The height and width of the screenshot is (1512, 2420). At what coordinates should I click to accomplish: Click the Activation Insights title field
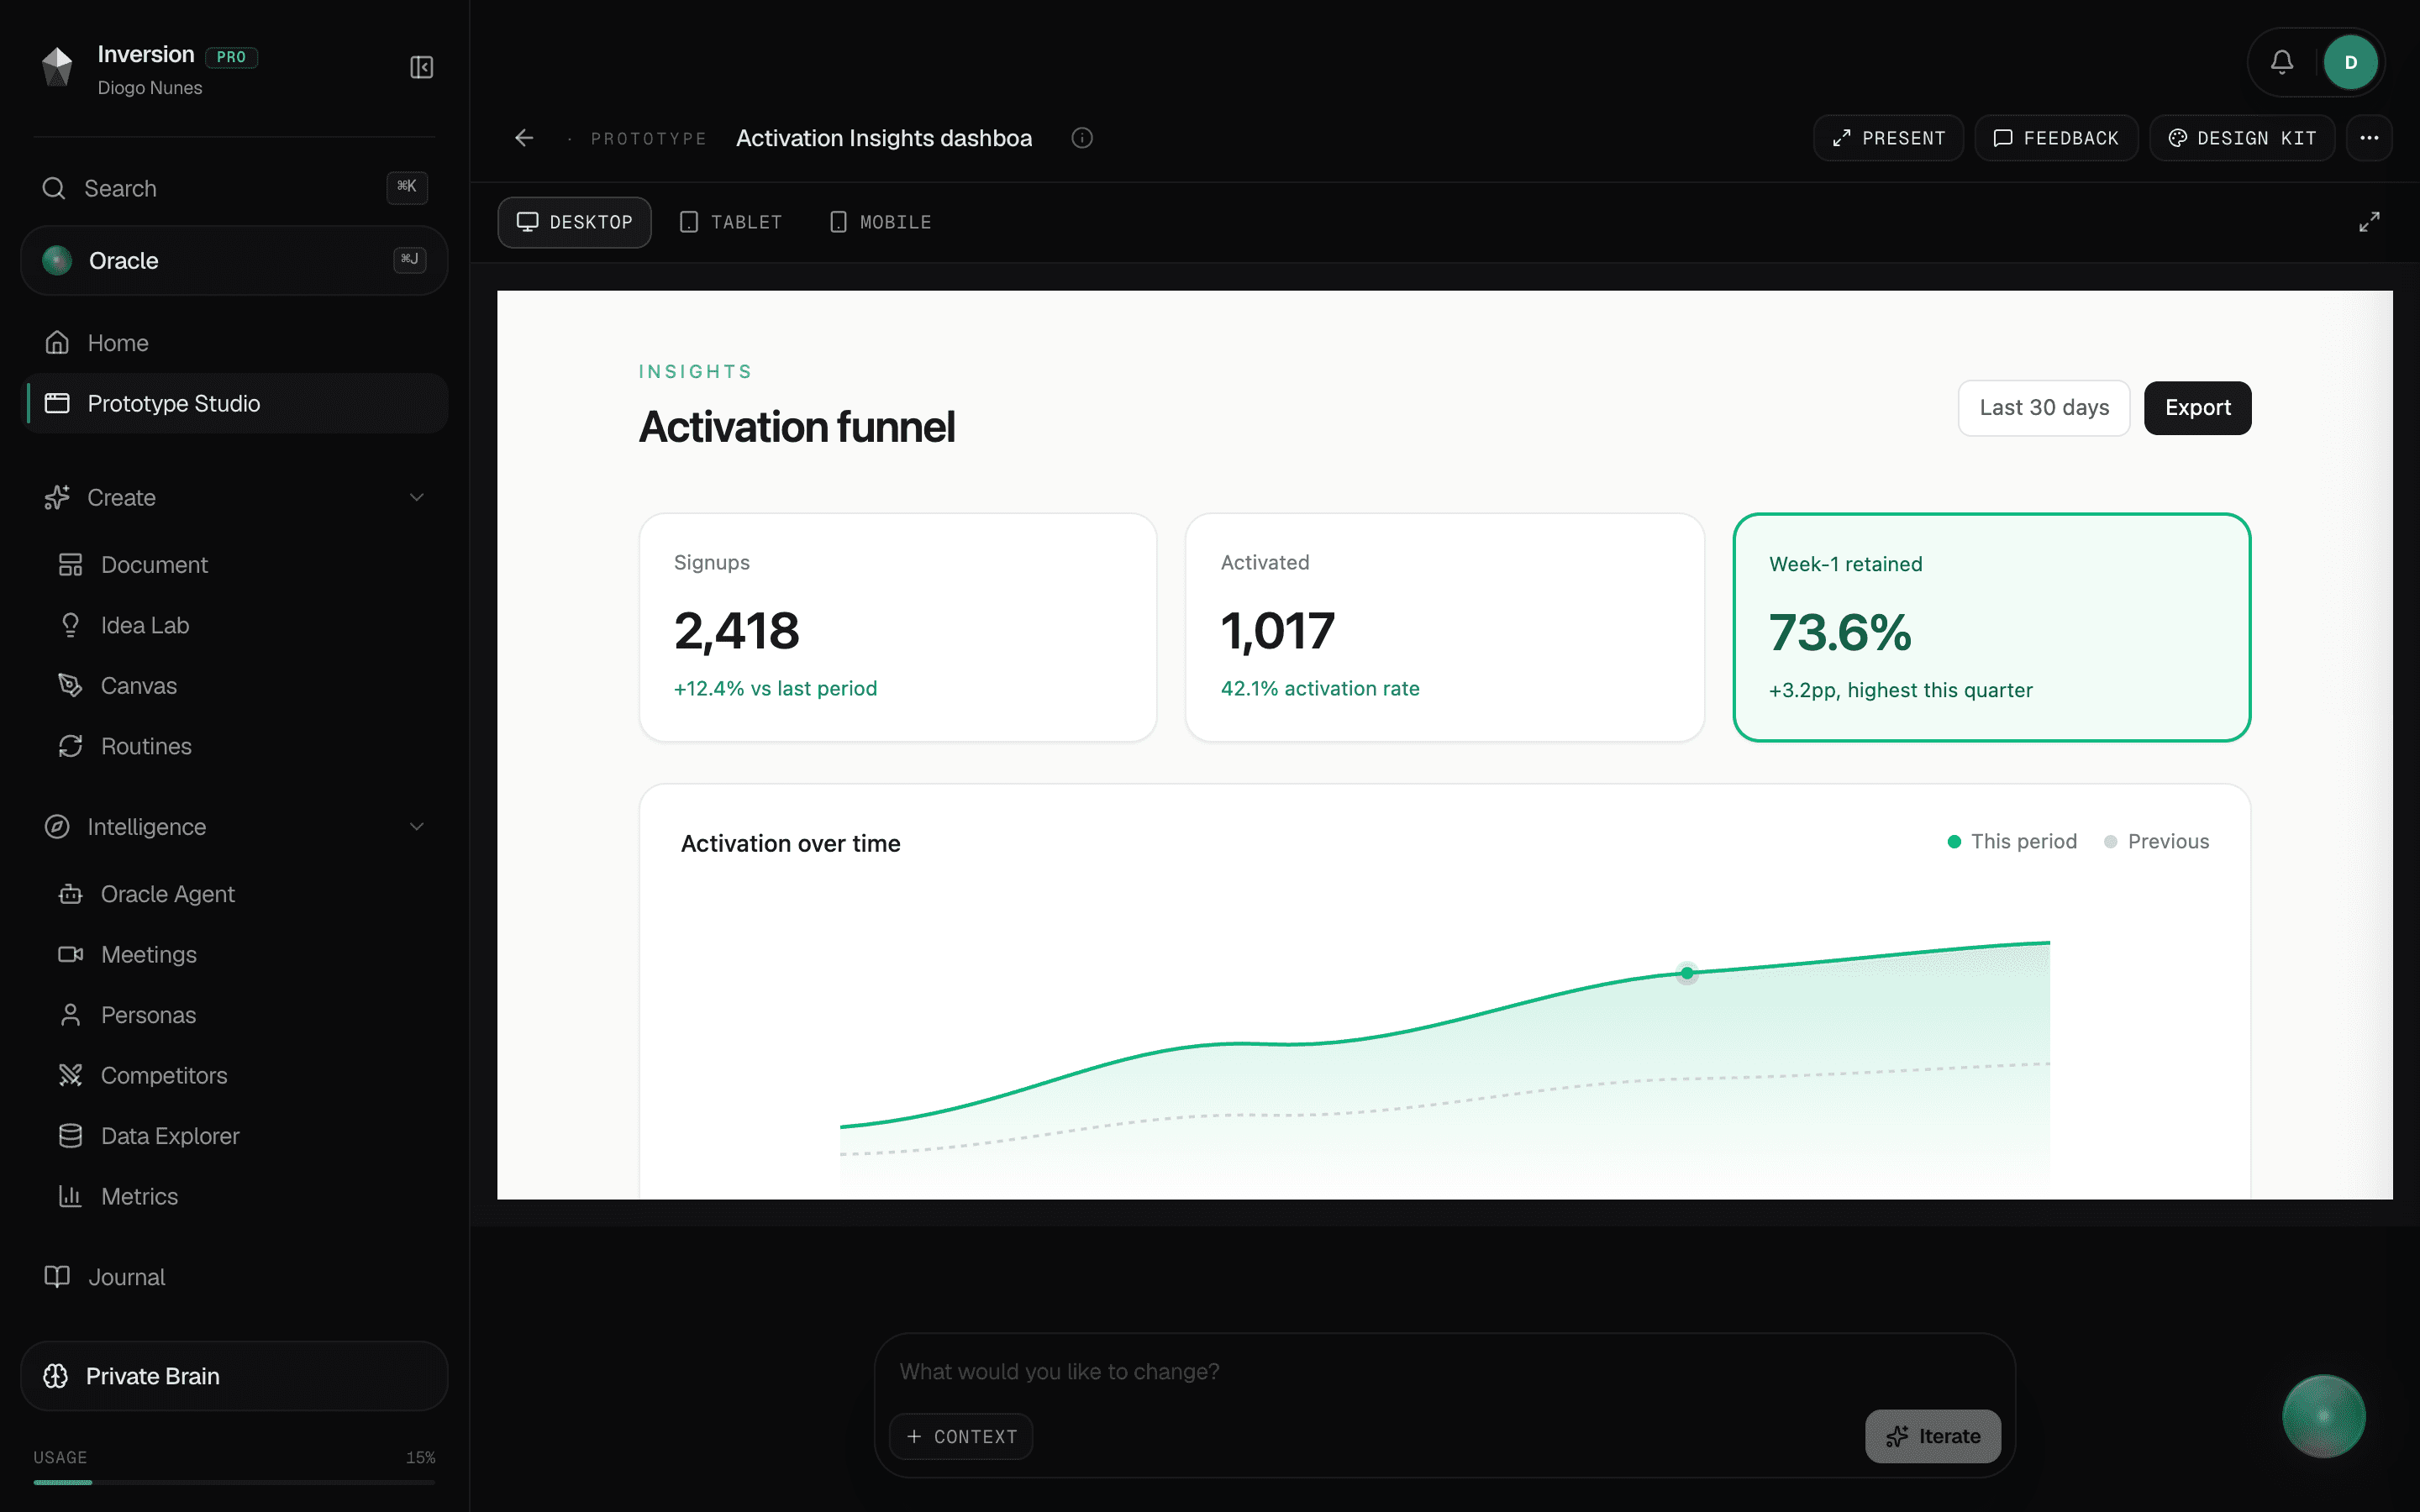click(884, 138)
